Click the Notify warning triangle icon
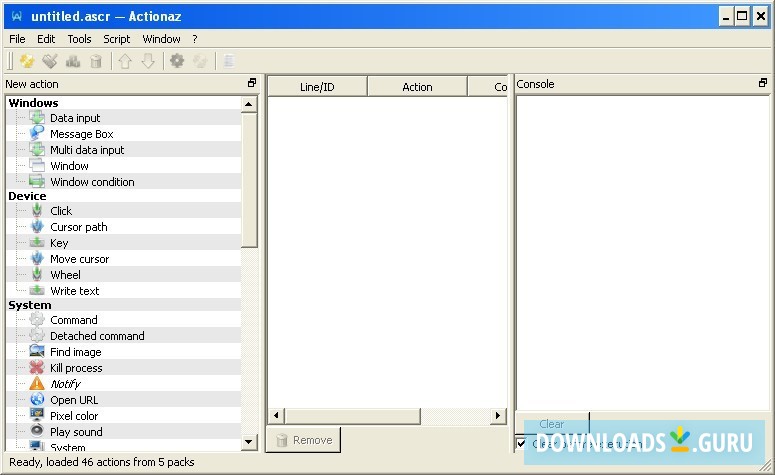775x475 pixels. [x=37, y=384]
